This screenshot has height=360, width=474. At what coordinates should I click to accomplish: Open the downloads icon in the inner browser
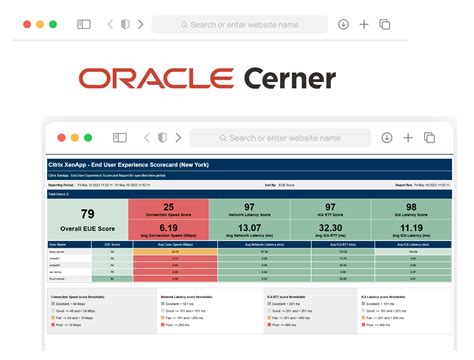tap(387, 138)
